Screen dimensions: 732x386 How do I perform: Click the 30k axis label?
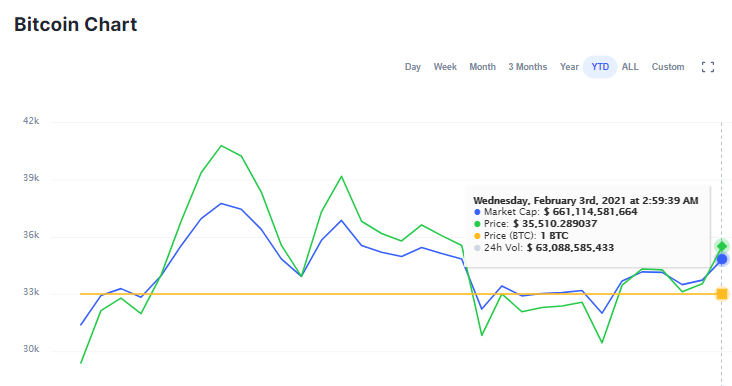[x=31, y=349]
